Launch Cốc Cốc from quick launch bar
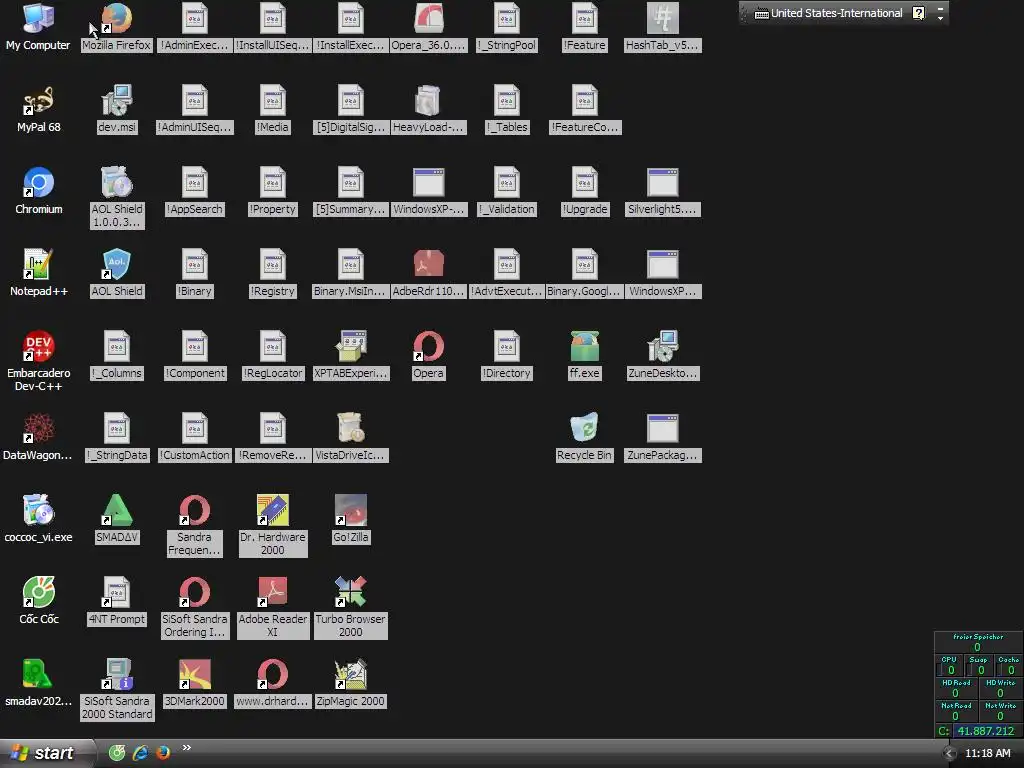This screenshot has height=768, width=1024. click(116, 752)
